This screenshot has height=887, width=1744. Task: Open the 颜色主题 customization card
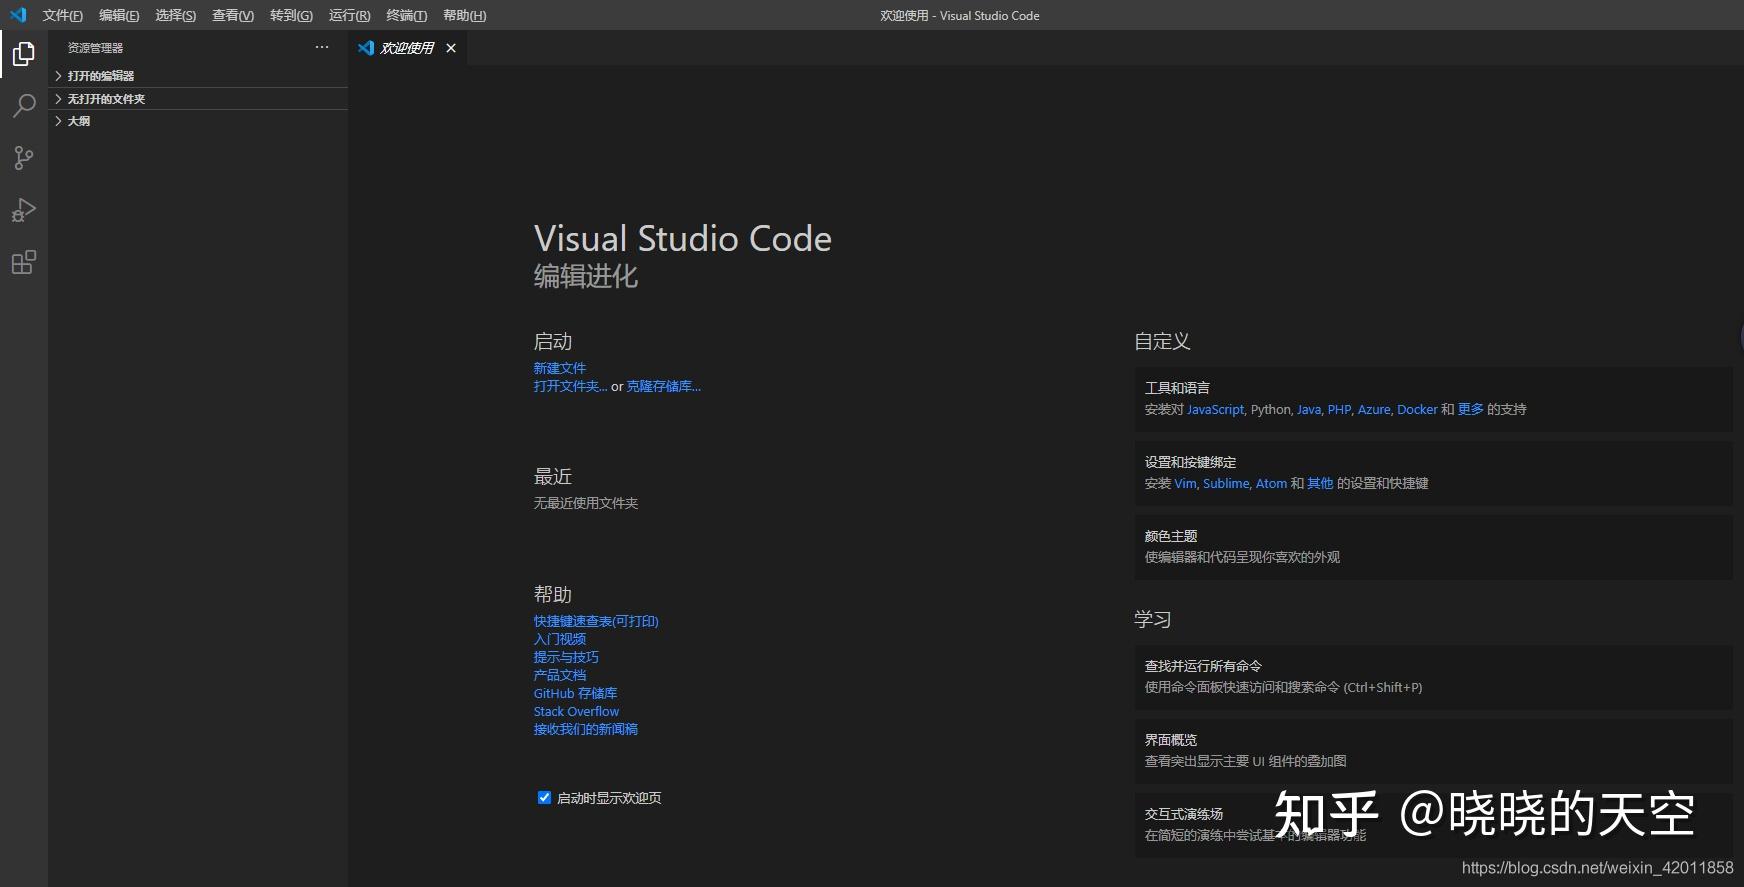[1433, 547]
